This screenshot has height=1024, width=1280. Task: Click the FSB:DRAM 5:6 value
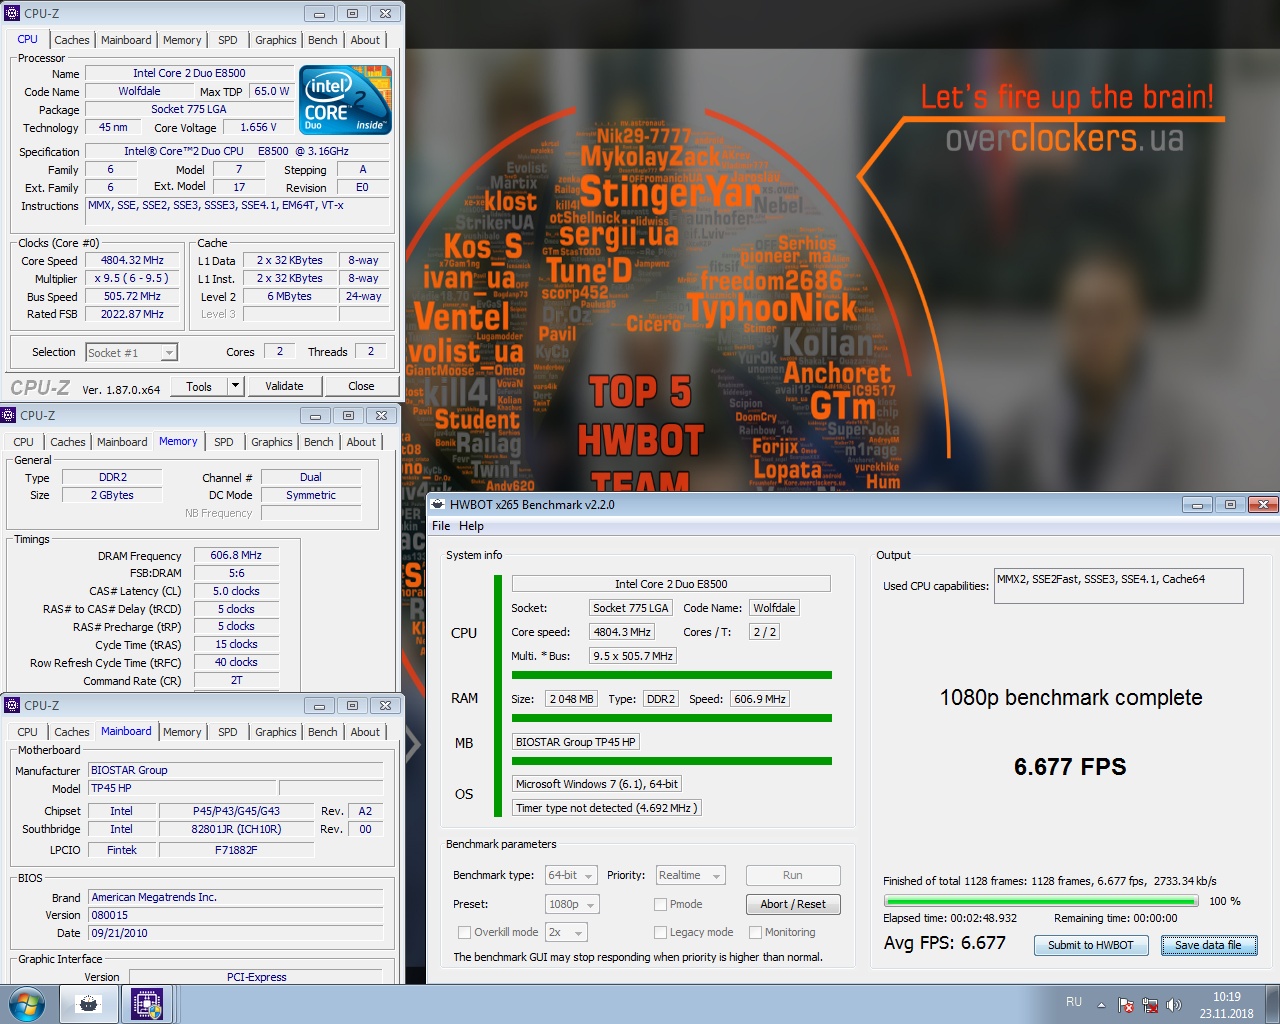pyautogui.click(x=236, y=573)
